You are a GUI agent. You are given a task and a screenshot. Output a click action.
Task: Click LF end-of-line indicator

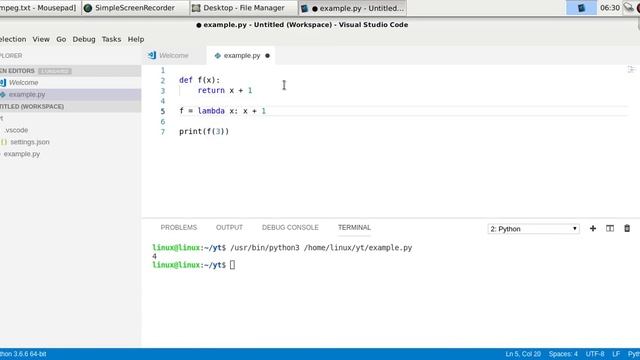(616, 354)
